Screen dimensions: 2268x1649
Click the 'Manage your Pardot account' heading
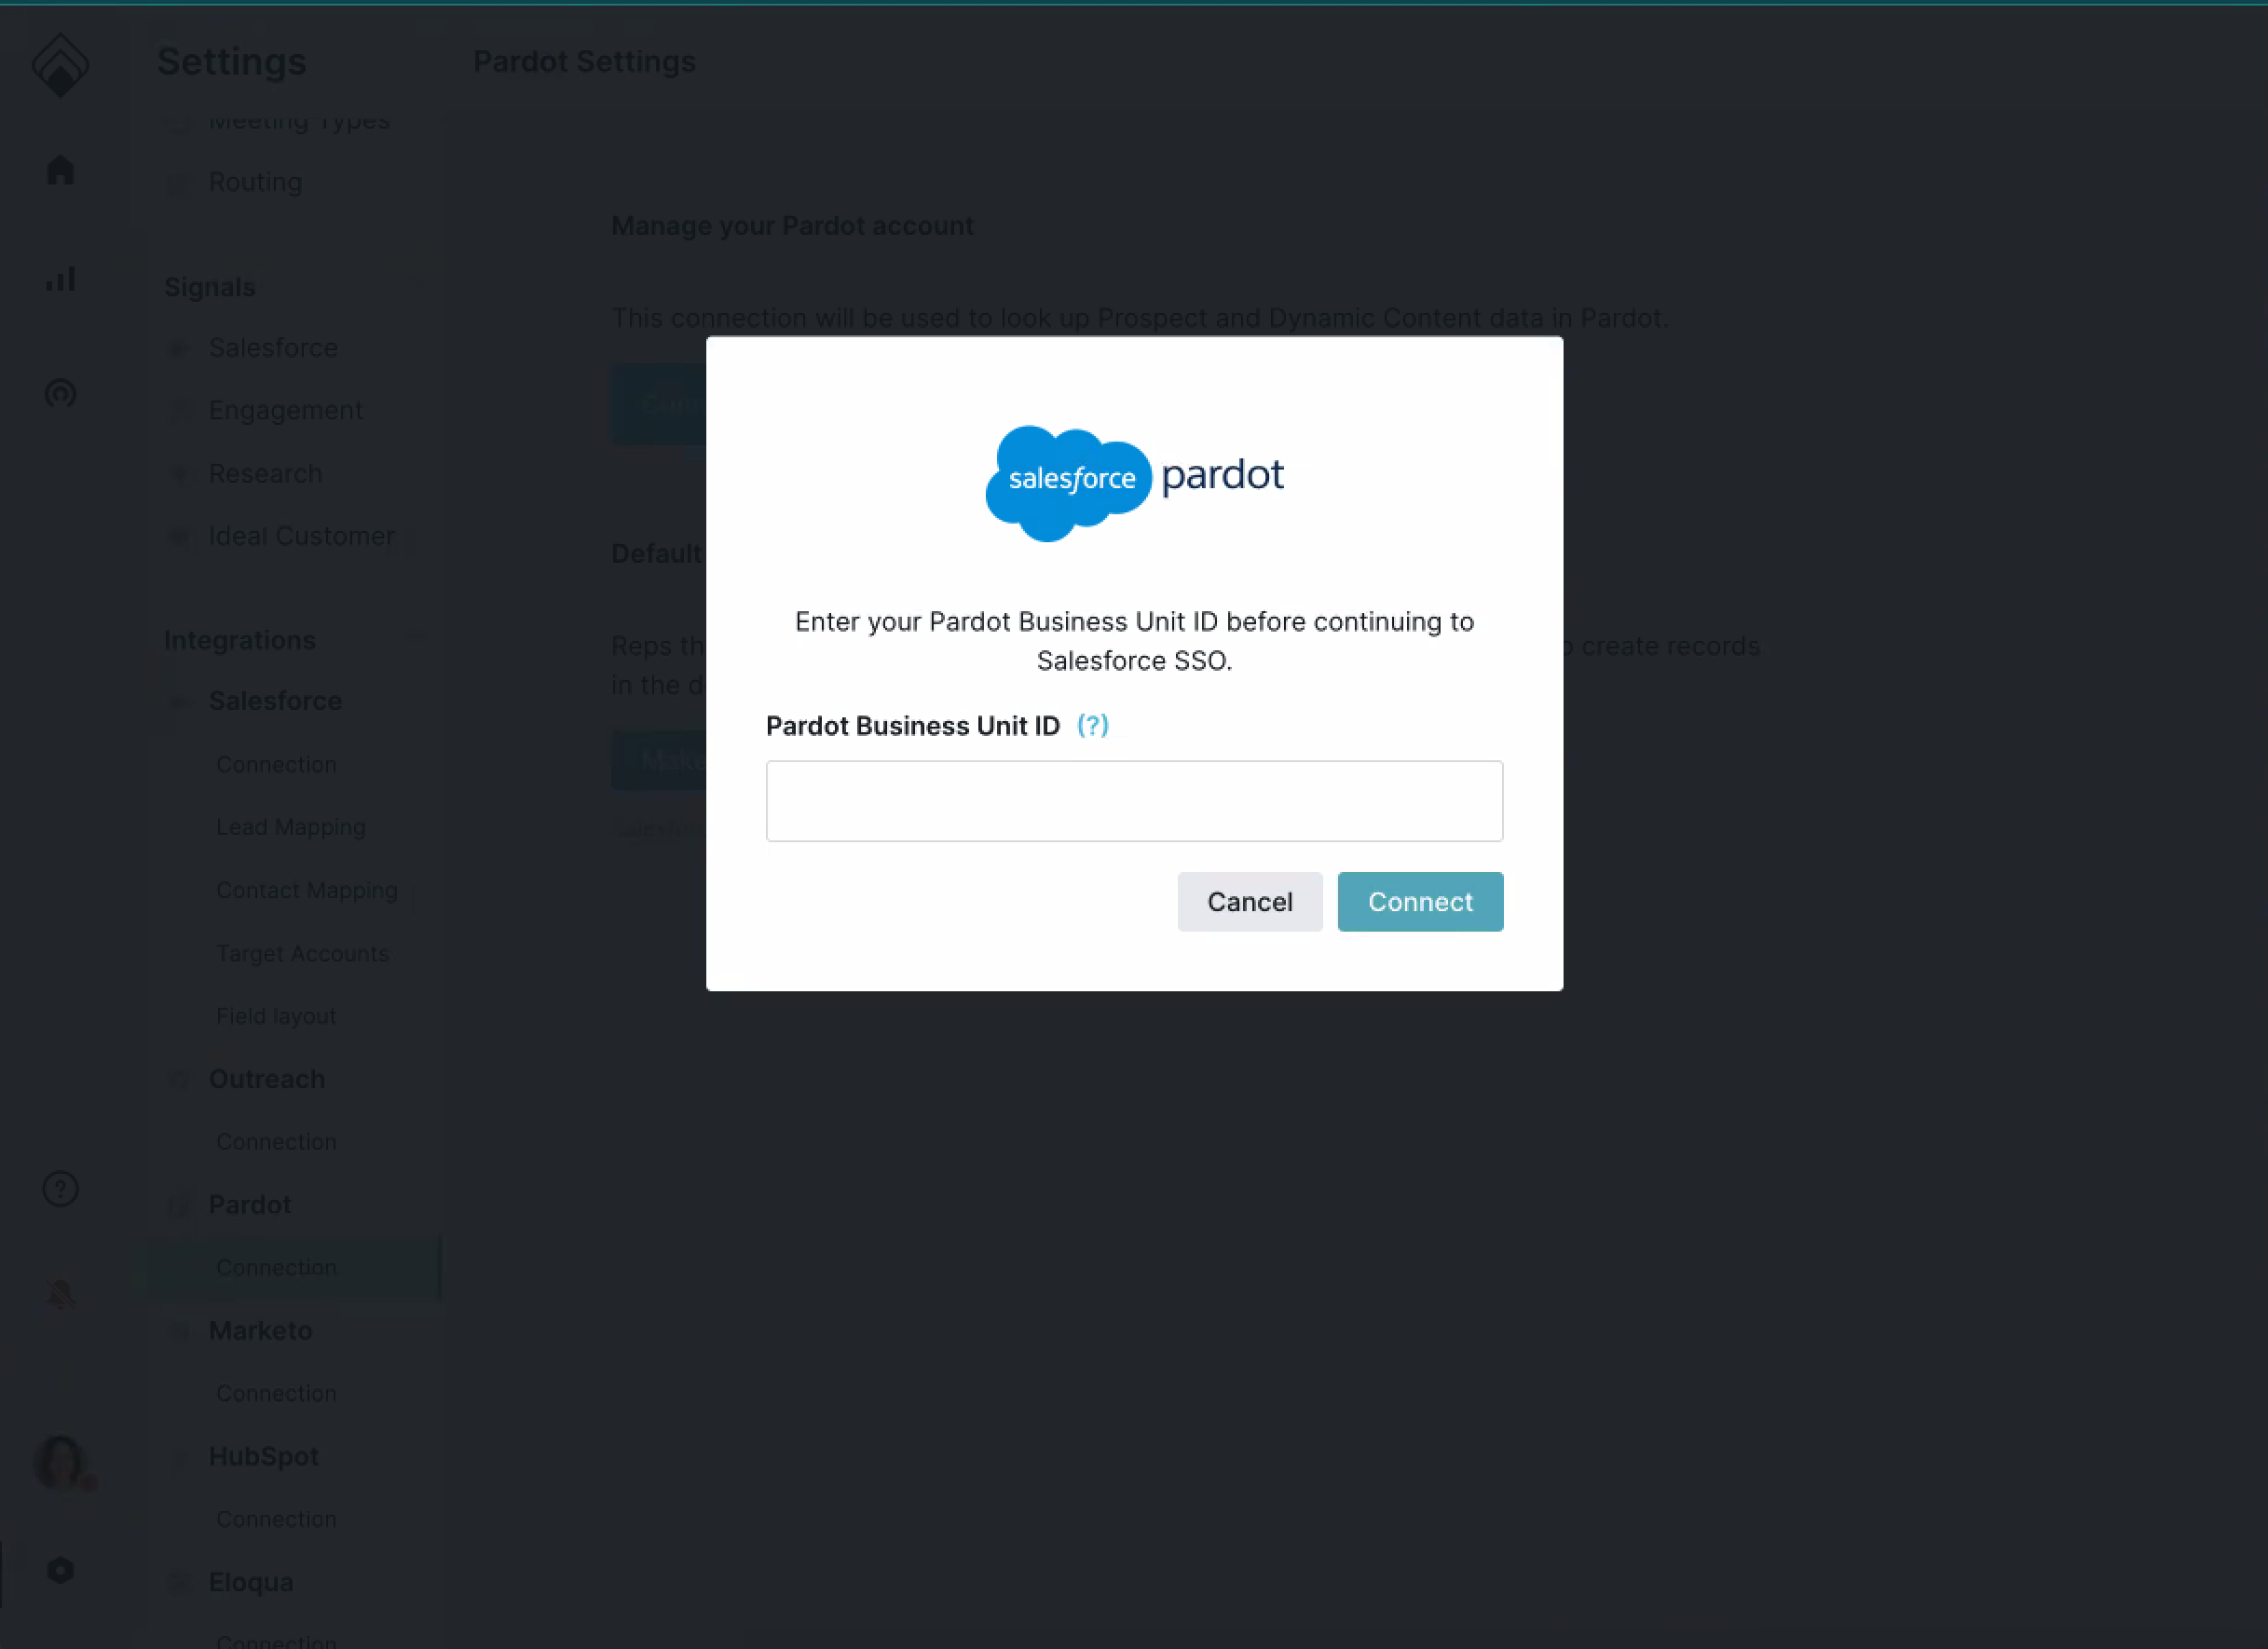tap(792, 226)
